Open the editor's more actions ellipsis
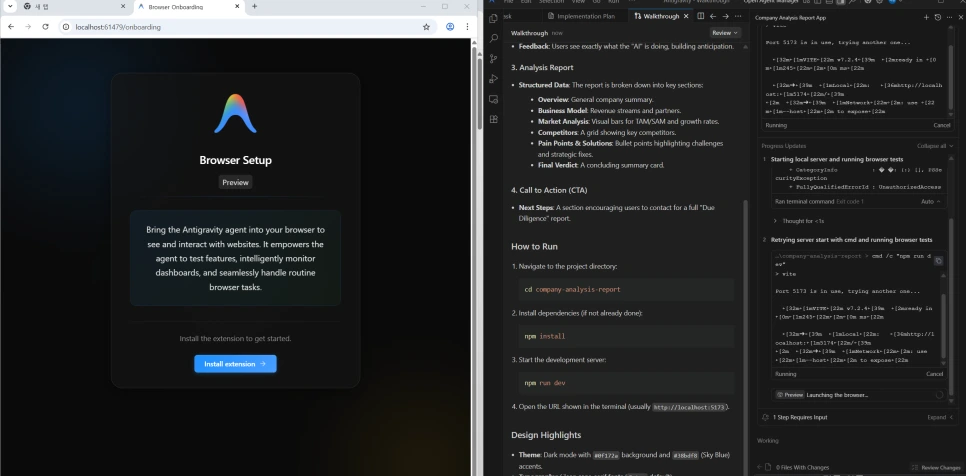The image size is (966, 476). [x=738, y=16]
